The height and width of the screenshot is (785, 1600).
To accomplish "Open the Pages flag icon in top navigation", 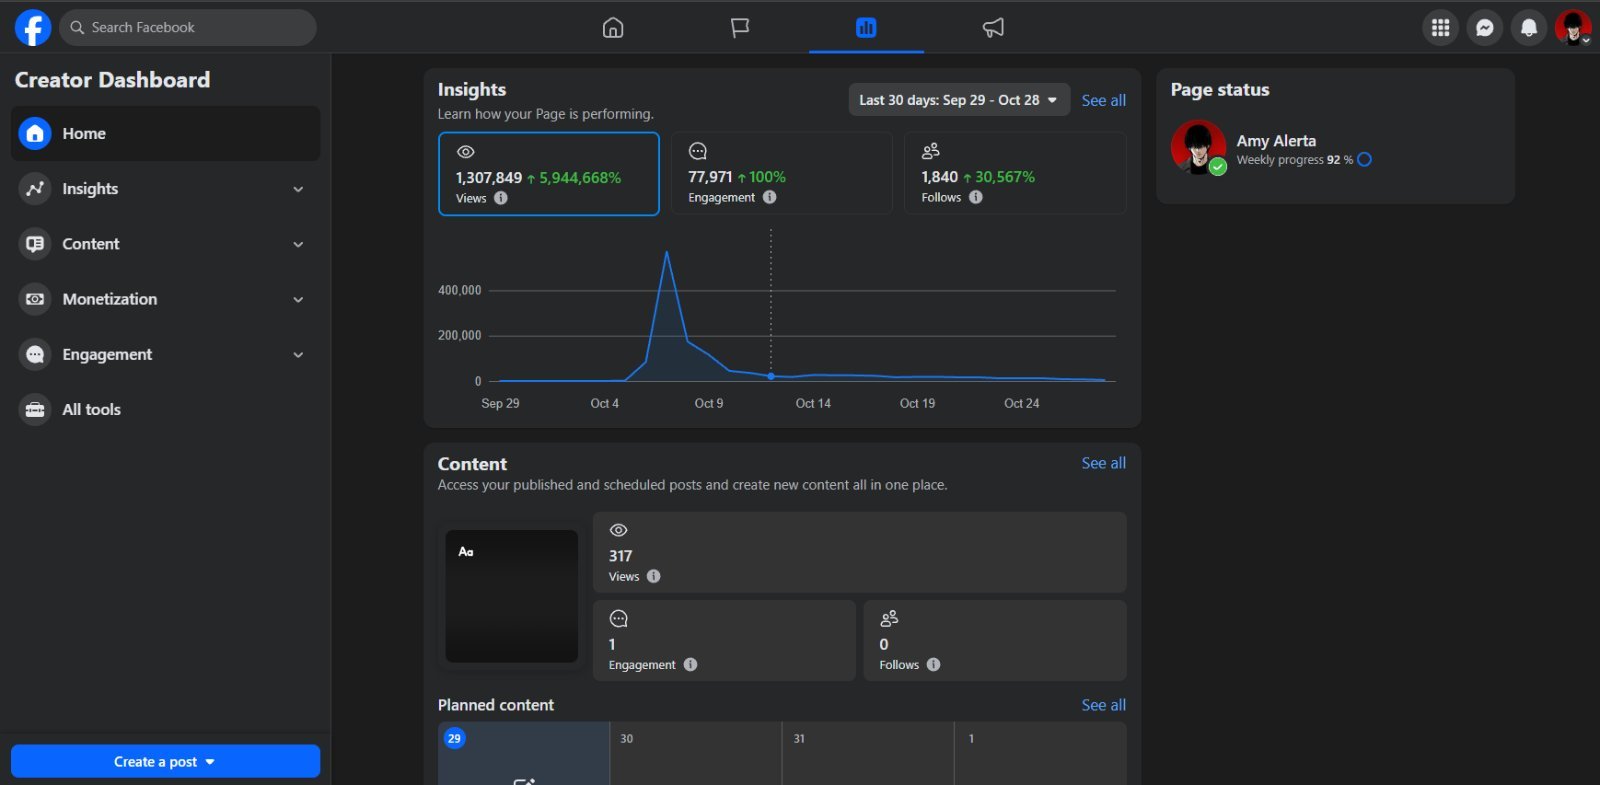I will [740, 28].
